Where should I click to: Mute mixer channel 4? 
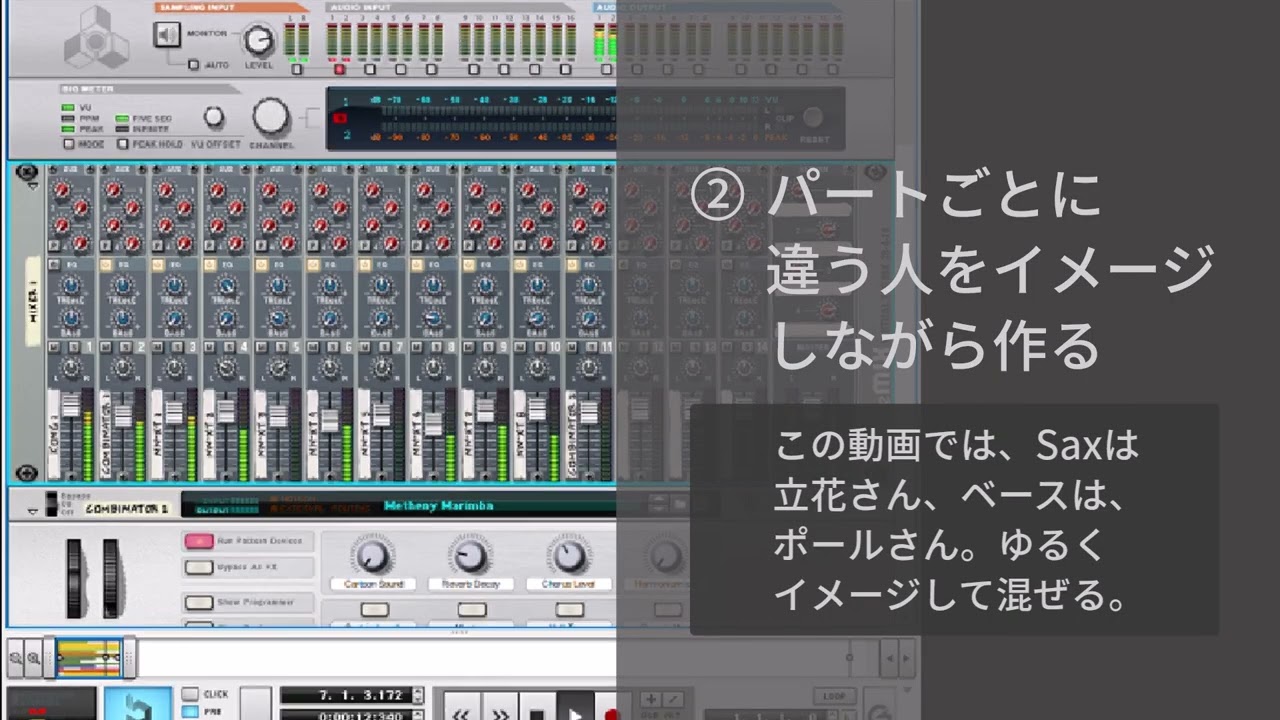(x=210, y=346)
